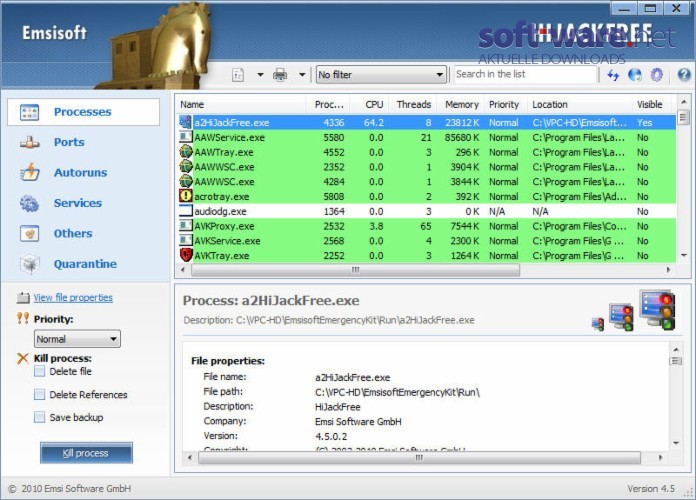Click the view file properties folder icon
Viewport: 696px width, 500px height.
(x=23, y=298)
